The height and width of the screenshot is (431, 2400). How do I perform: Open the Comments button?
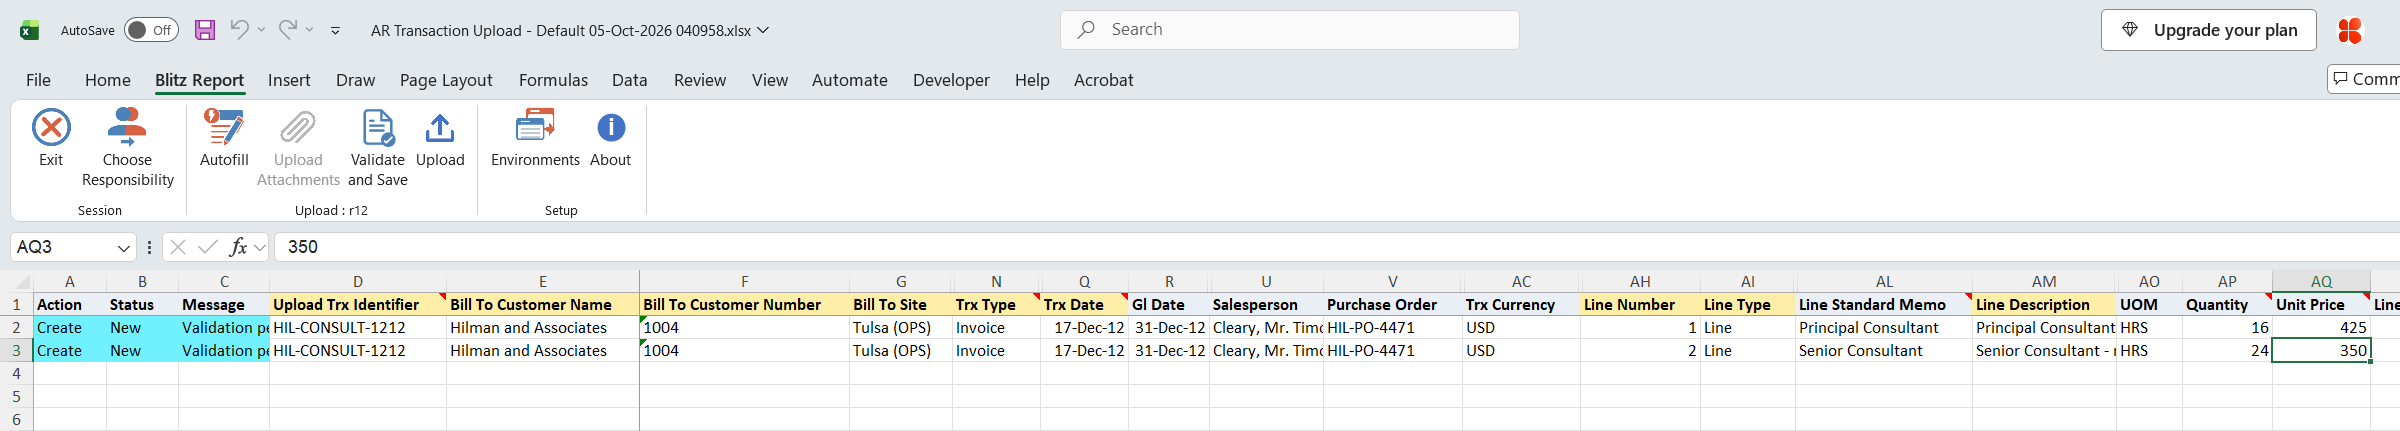2364,79
